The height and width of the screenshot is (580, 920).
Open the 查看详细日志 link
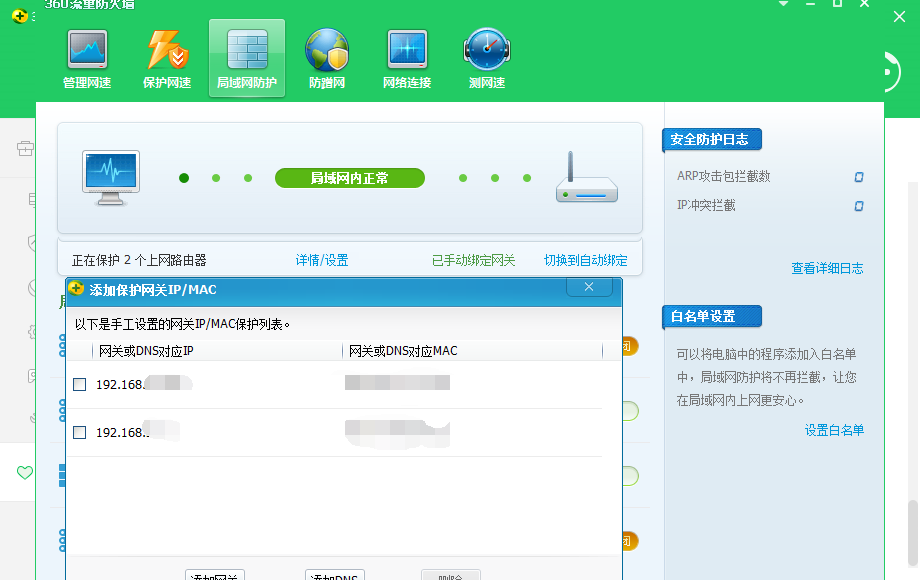pyautogui.click(x=827, y=269)
